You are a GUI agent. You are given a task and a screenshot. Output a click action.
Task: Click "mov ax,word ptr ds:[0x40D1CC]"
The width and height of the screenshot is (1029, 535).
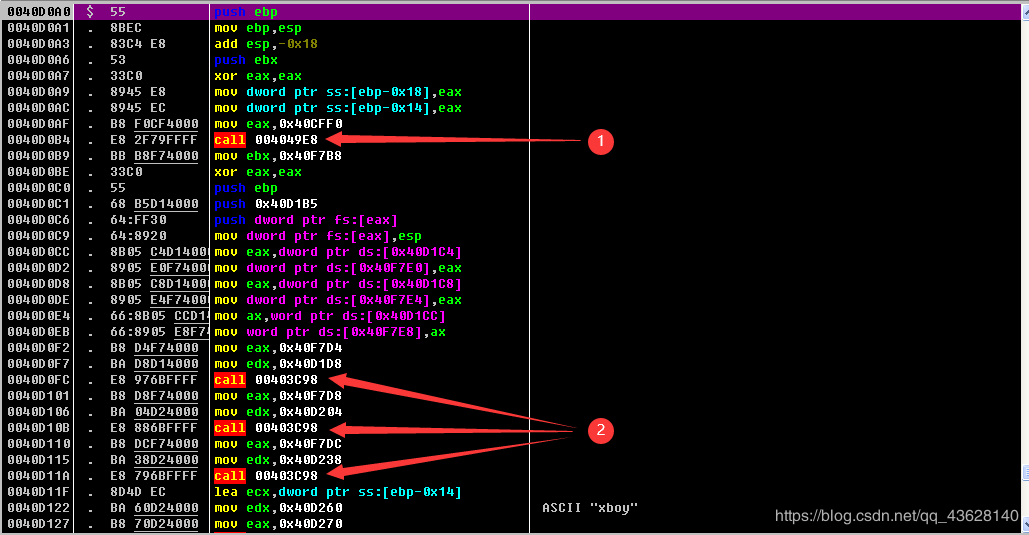click(330, 316)
